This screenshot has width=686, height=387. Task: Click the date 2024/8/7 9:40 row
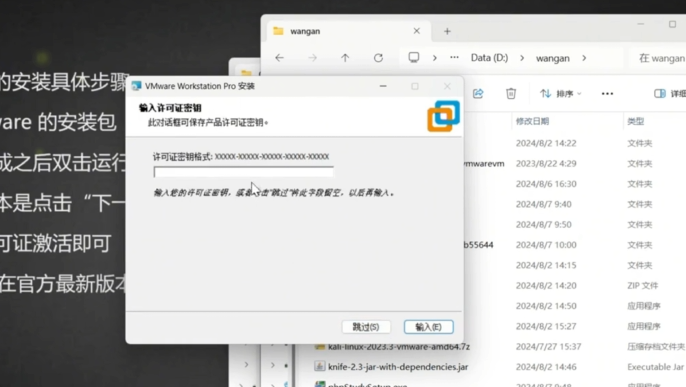click(x=543, y=204)
